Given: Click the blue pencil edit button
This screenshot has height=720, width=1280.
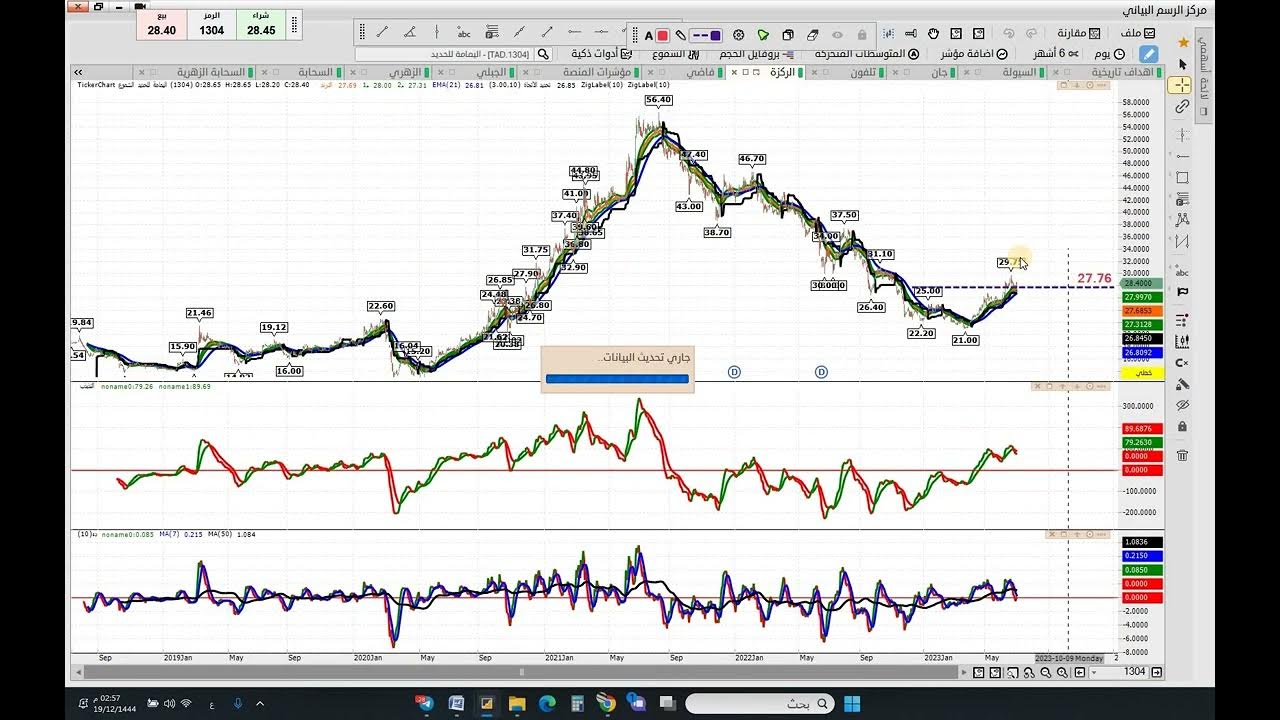Looking at the screenshot, I should [x=1149, y=54].
